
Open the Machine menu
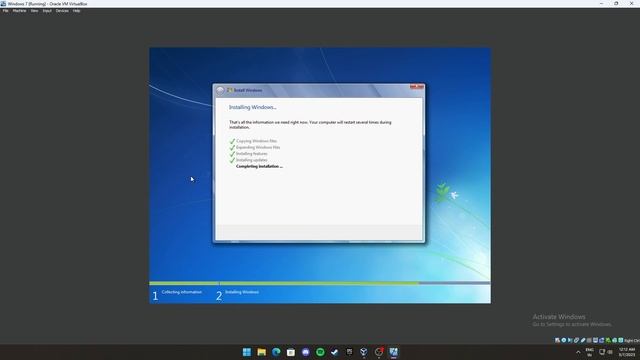tap(19, 11)
